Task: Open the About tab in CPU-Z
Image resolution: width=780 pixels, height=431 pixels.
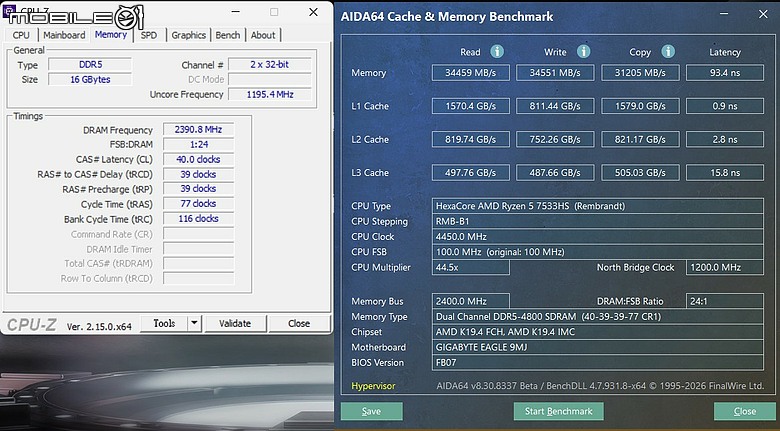Action: [263, 35]
